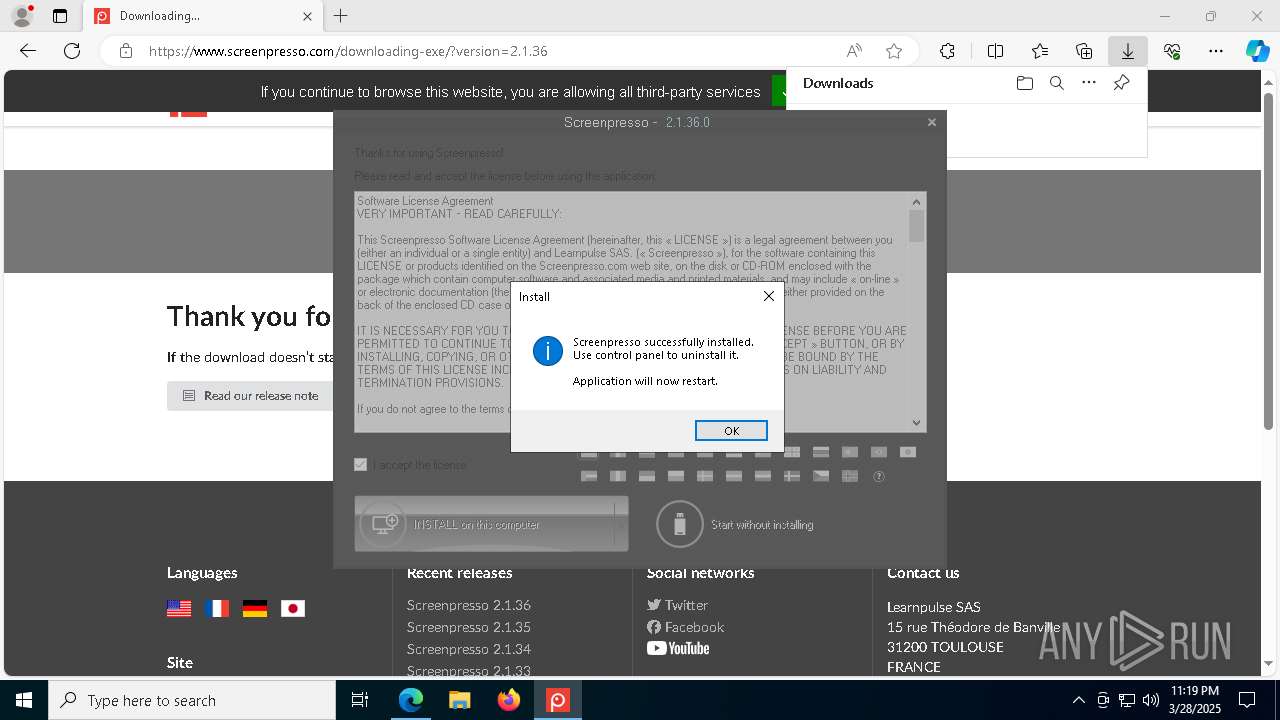The height and width of the screenshot is (720, 1280).
Task: Click OK in the Install dialog
Action: [731, 430]
